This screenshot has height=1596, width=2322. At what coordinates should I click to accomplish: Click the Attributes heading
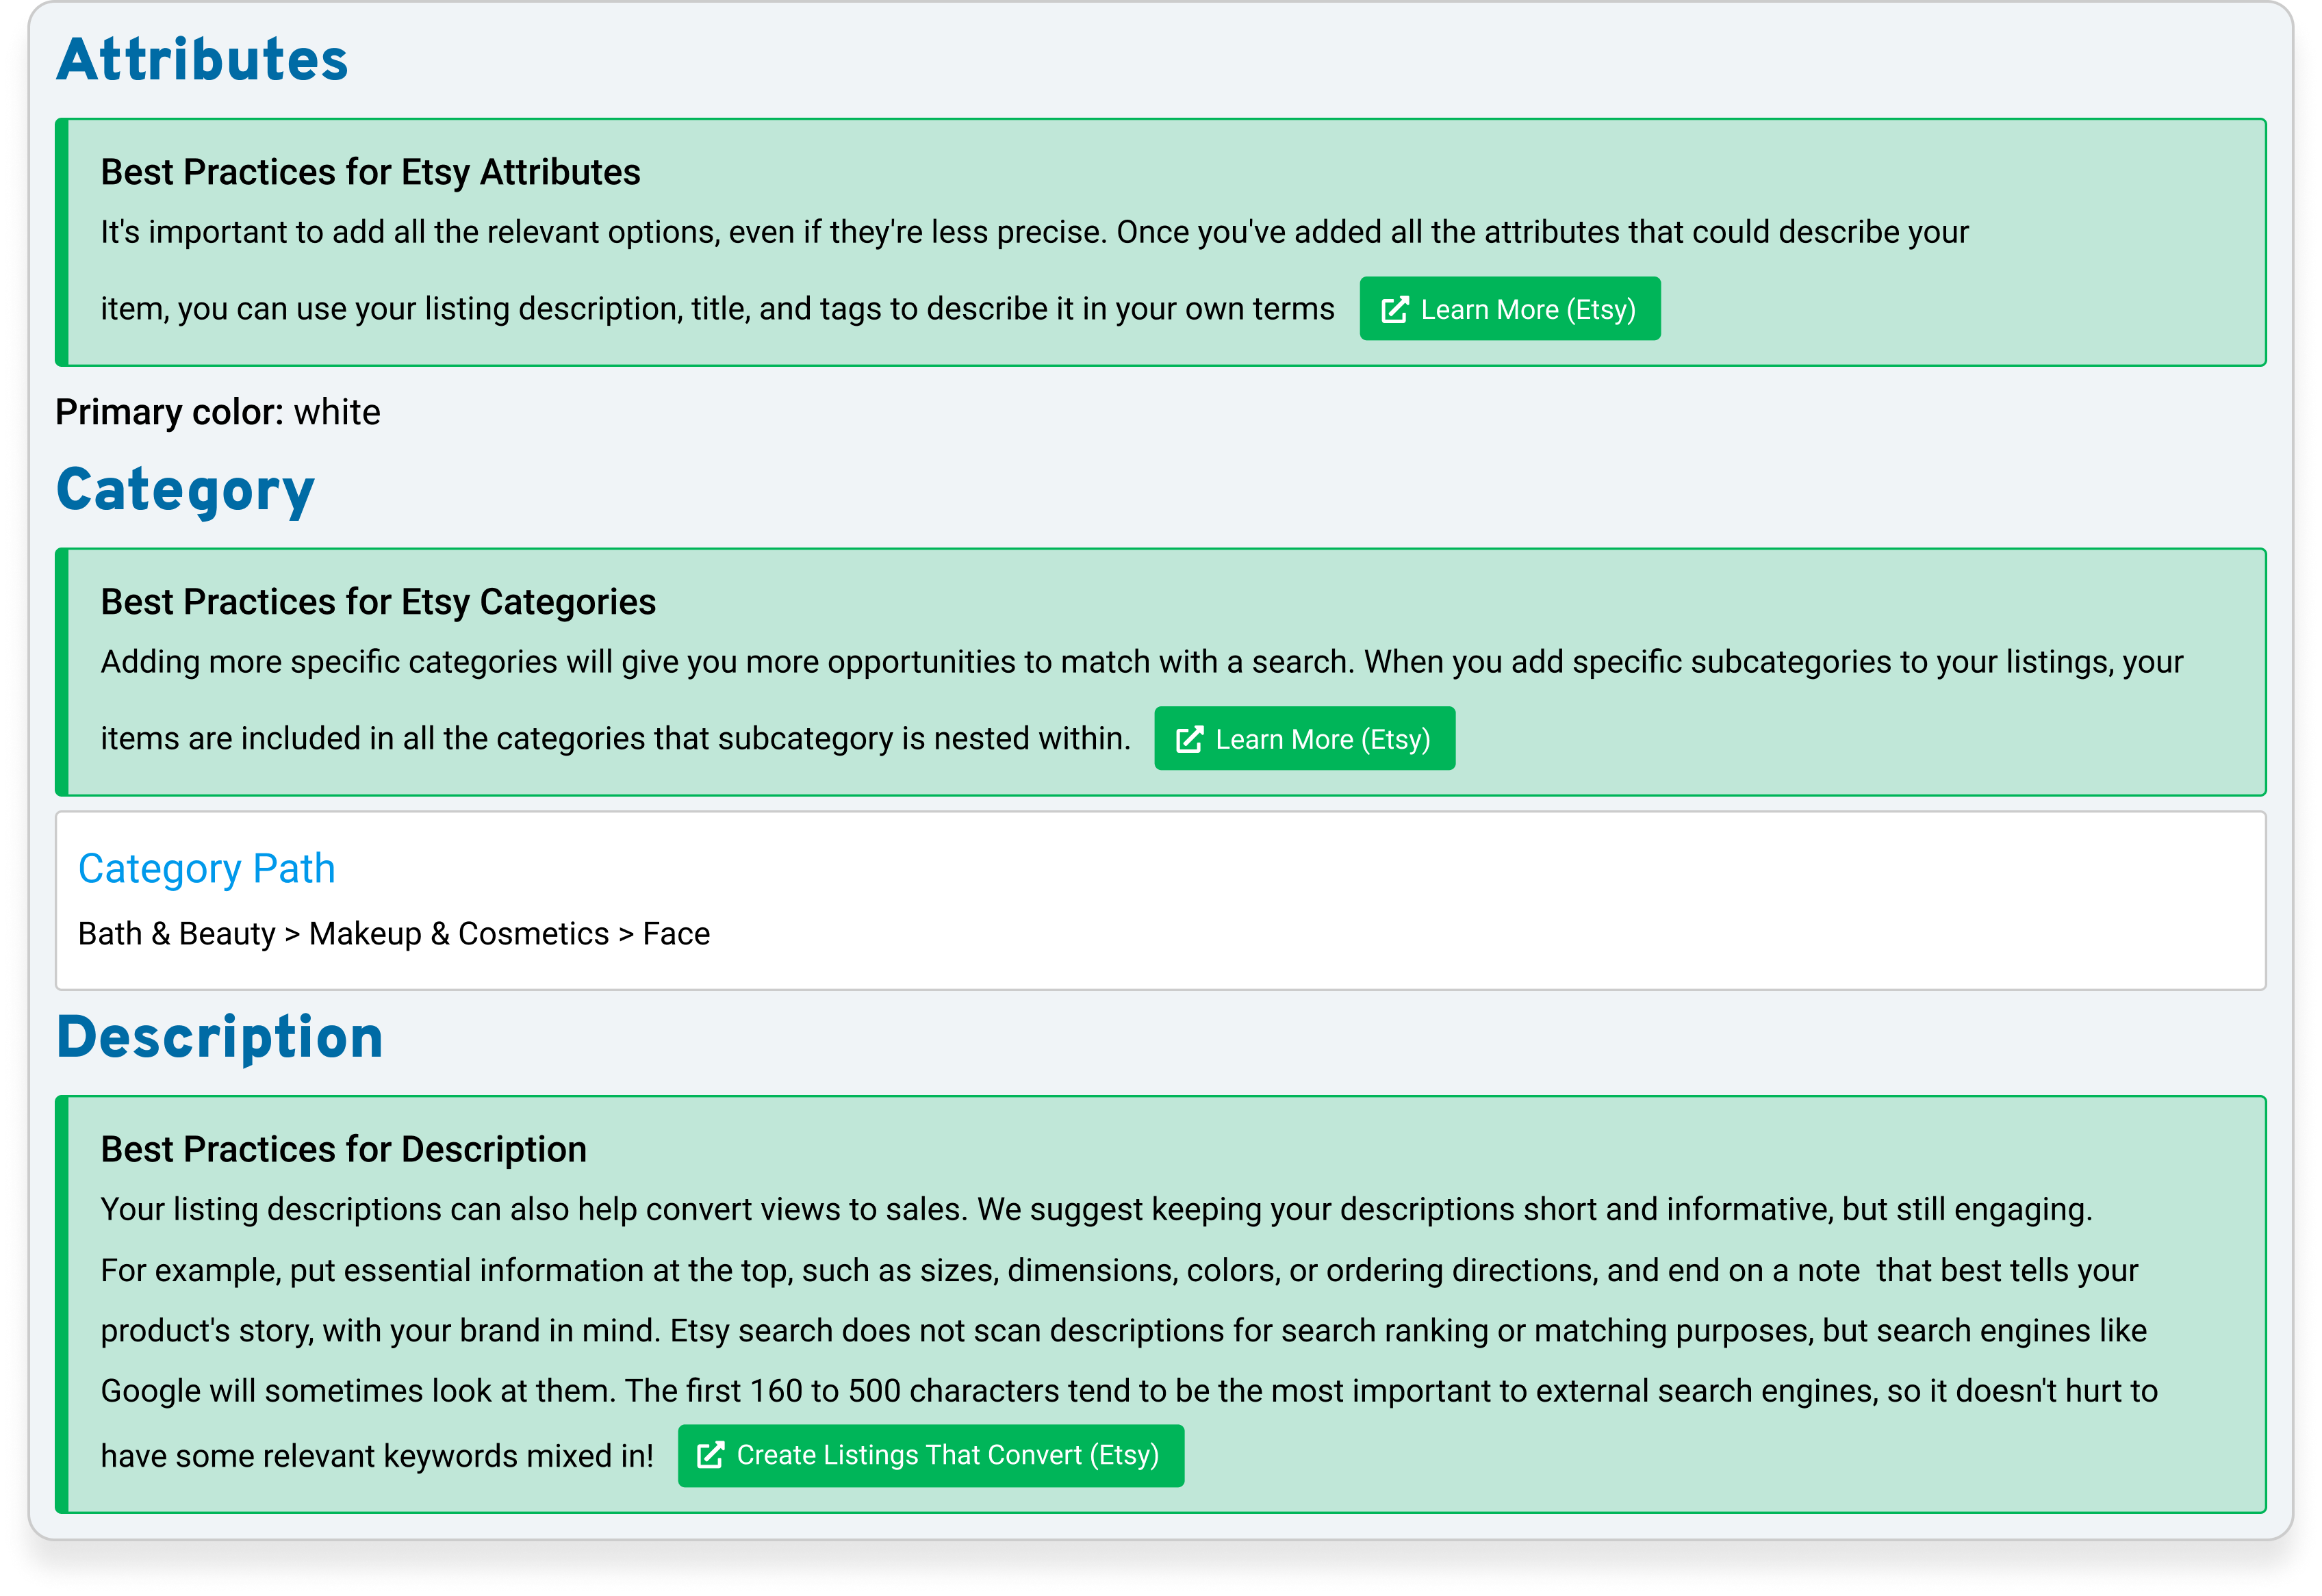[x=202, y=59]
